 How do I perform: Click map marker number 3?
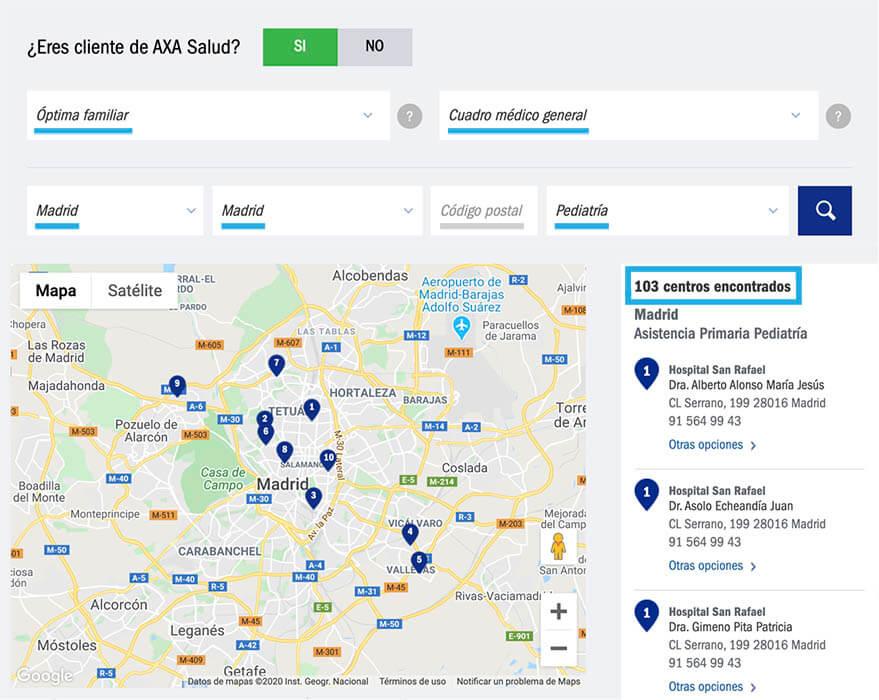[313, 497]
